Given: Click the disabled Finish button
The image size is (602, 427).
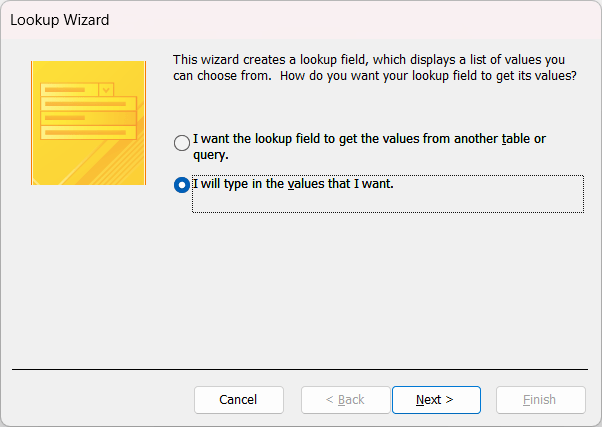Looking at the screenshot, I should (540, 399).
